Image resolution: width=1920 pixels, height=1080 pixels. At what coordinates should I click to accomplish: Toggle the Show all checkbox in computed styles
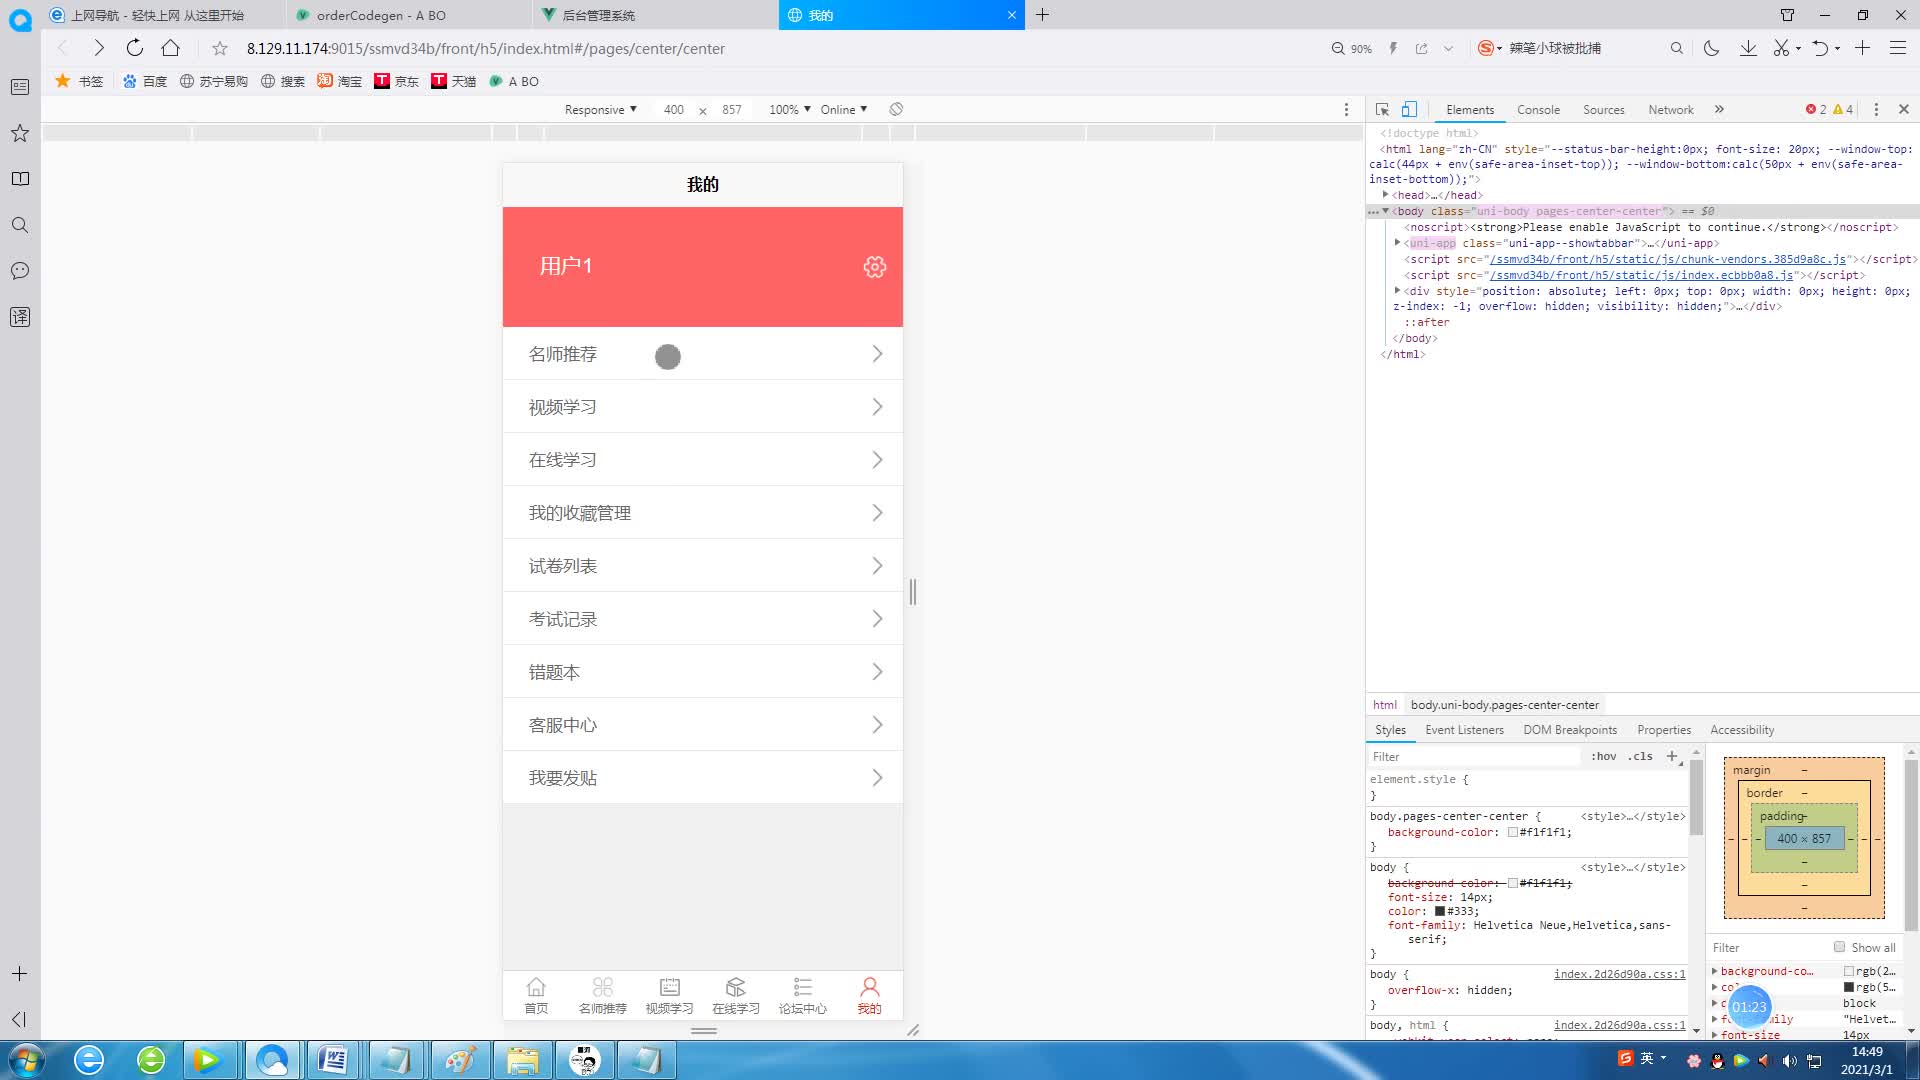1839,947
